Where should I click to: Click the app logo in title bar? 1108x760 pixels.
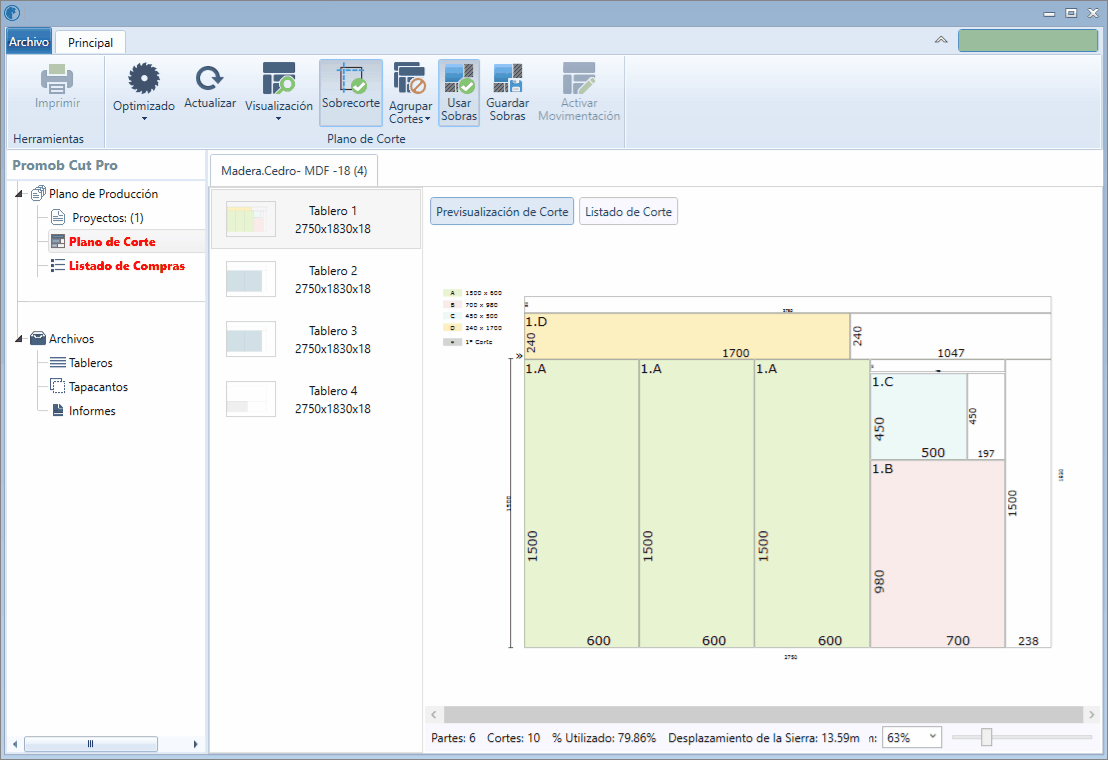click(x=12, y=12)
